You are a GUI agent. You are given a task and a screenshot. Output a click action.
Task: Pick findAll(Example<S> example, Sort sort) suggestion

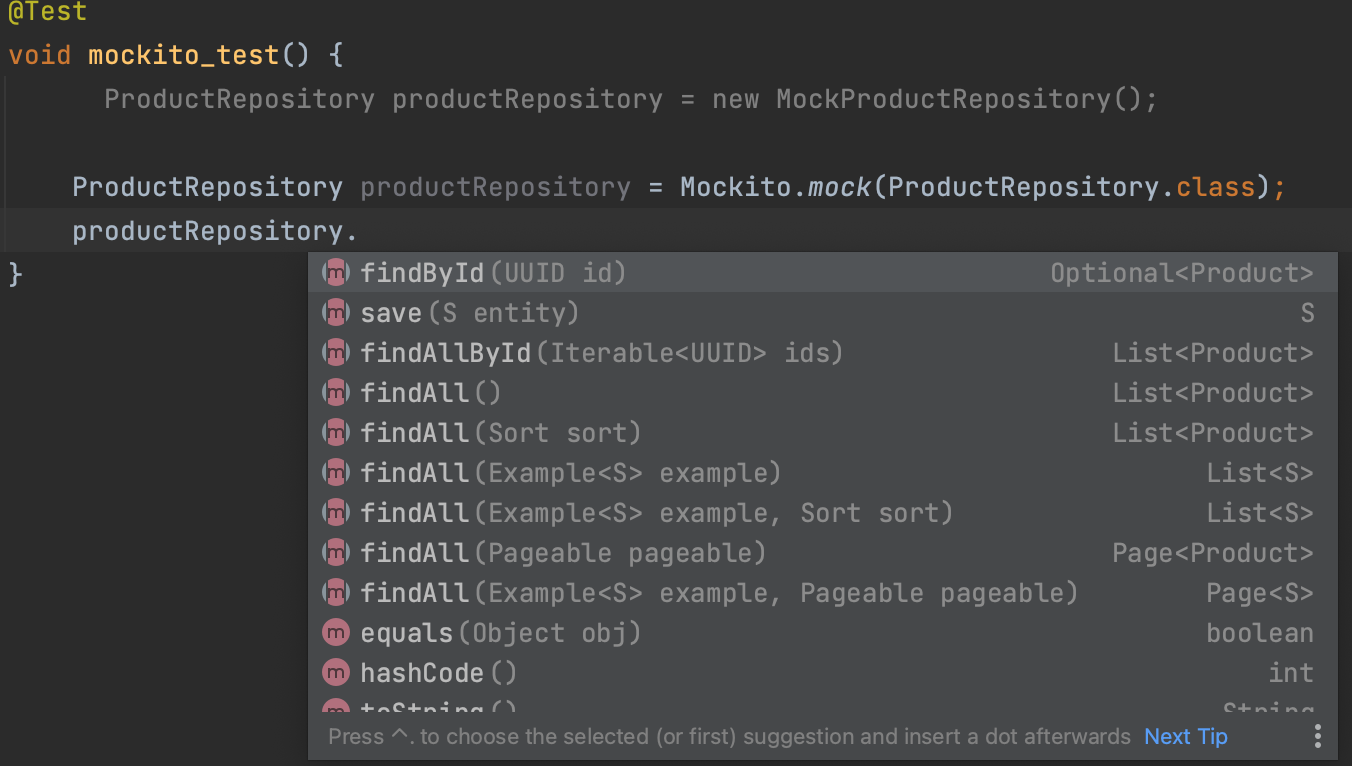[x=822, y=513]
